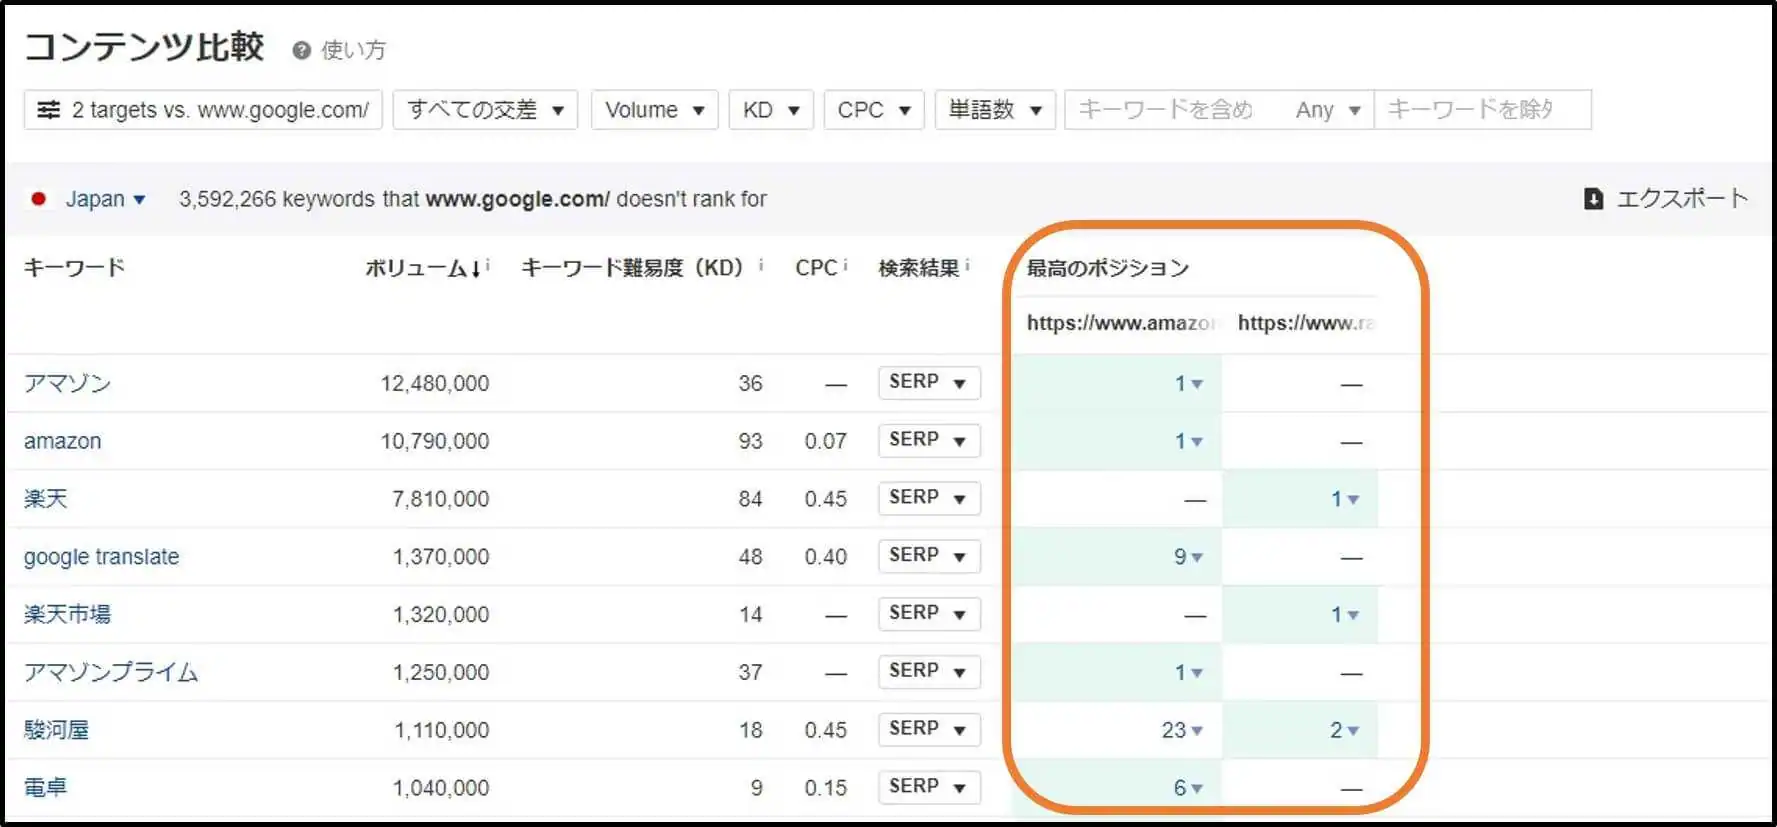Open the amazon keyword link
1777x827 pixels.
pos(63,441)
